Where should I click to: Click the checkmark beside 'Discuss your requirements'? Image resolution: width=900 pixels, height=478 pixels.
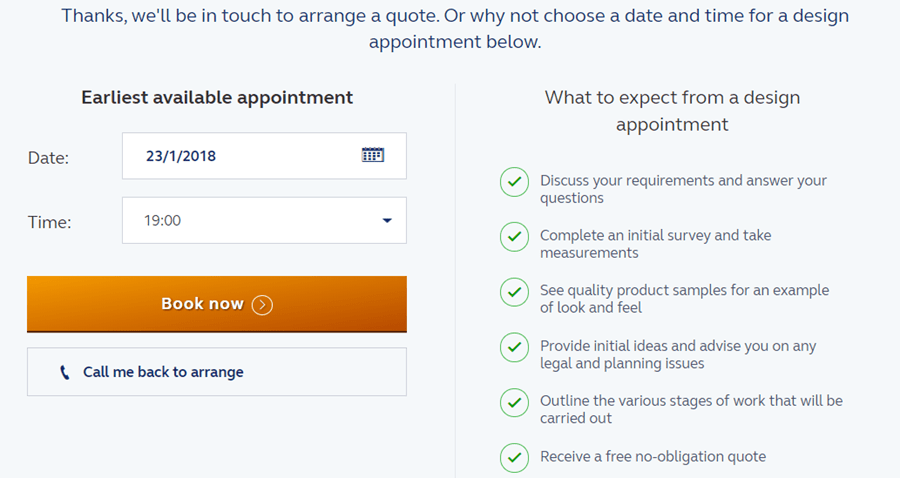(513, 182)
